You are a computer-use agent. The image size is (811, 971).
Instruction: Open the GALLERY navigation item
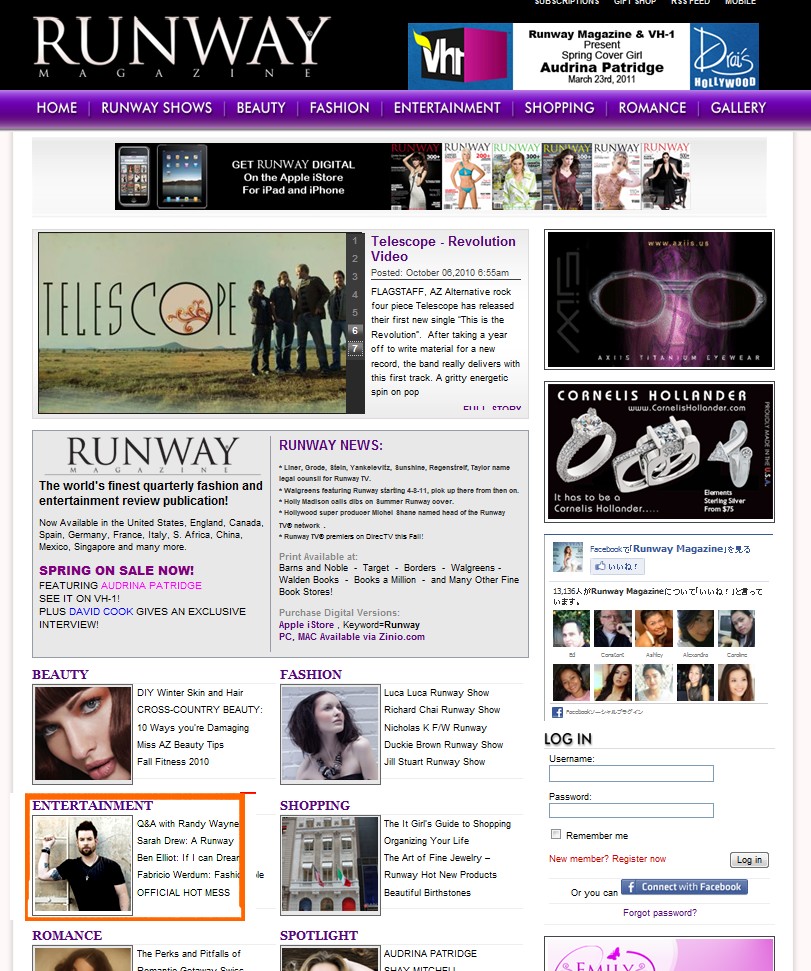tap(739, 108)
